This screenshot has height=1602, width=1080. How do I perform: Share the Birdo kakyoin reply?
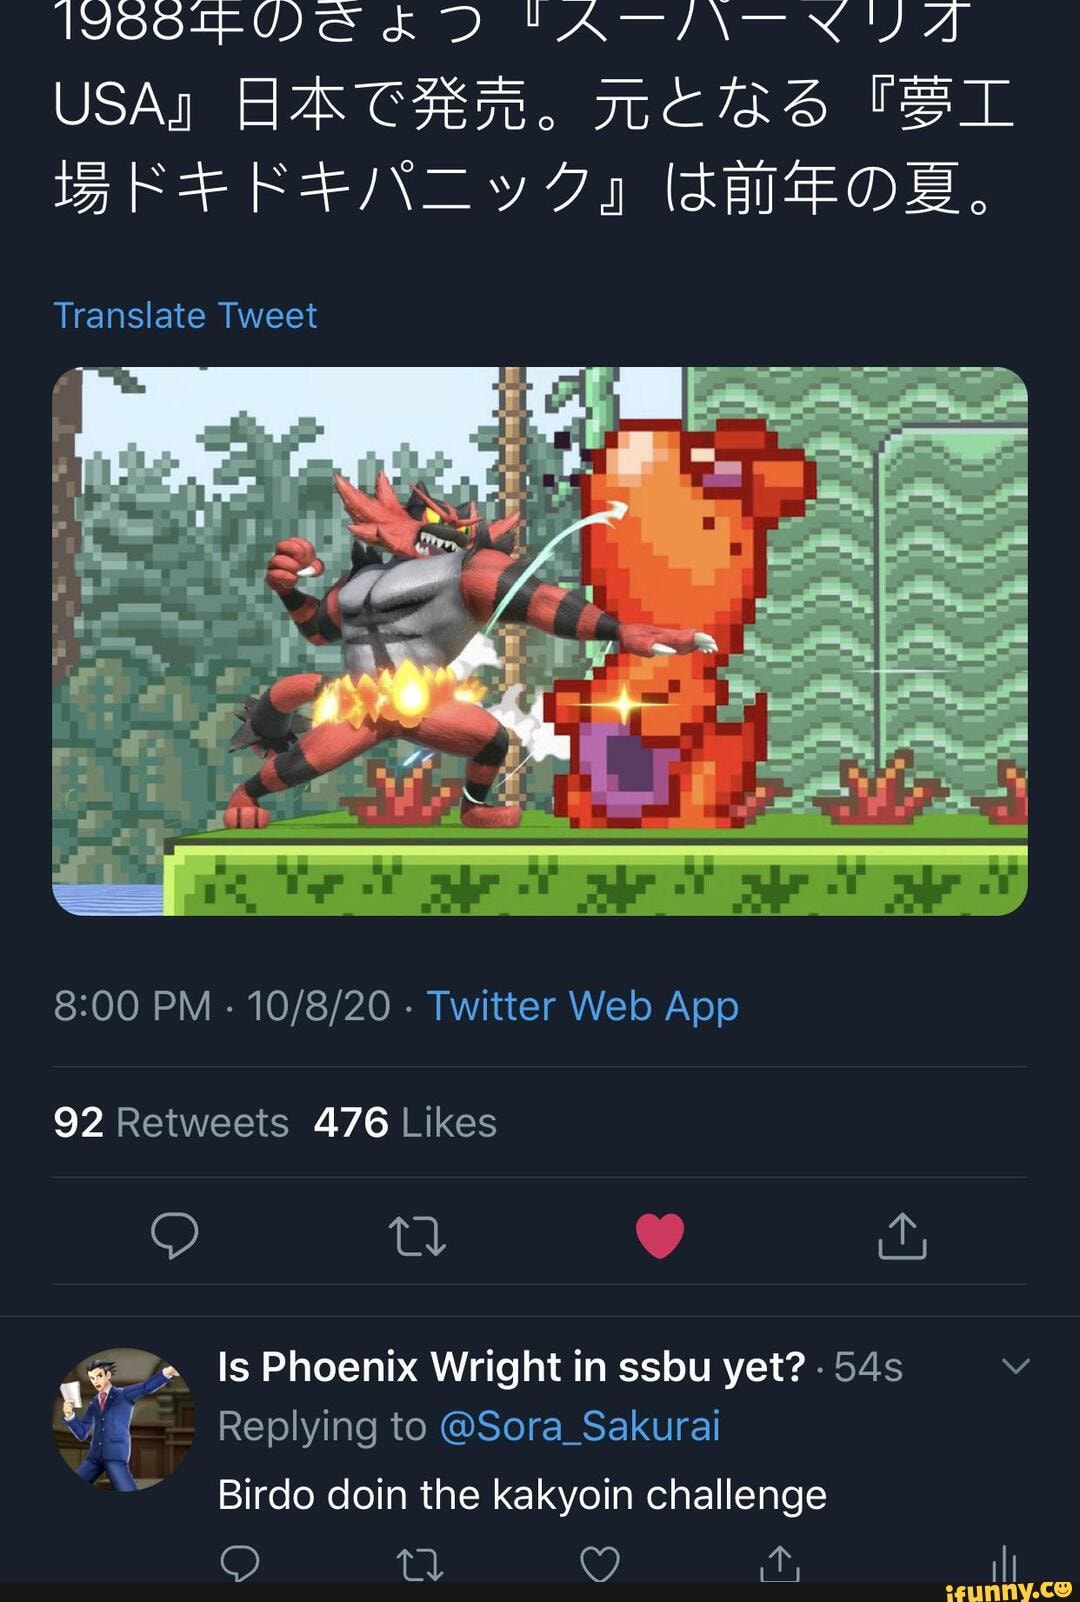(780, 1562)
